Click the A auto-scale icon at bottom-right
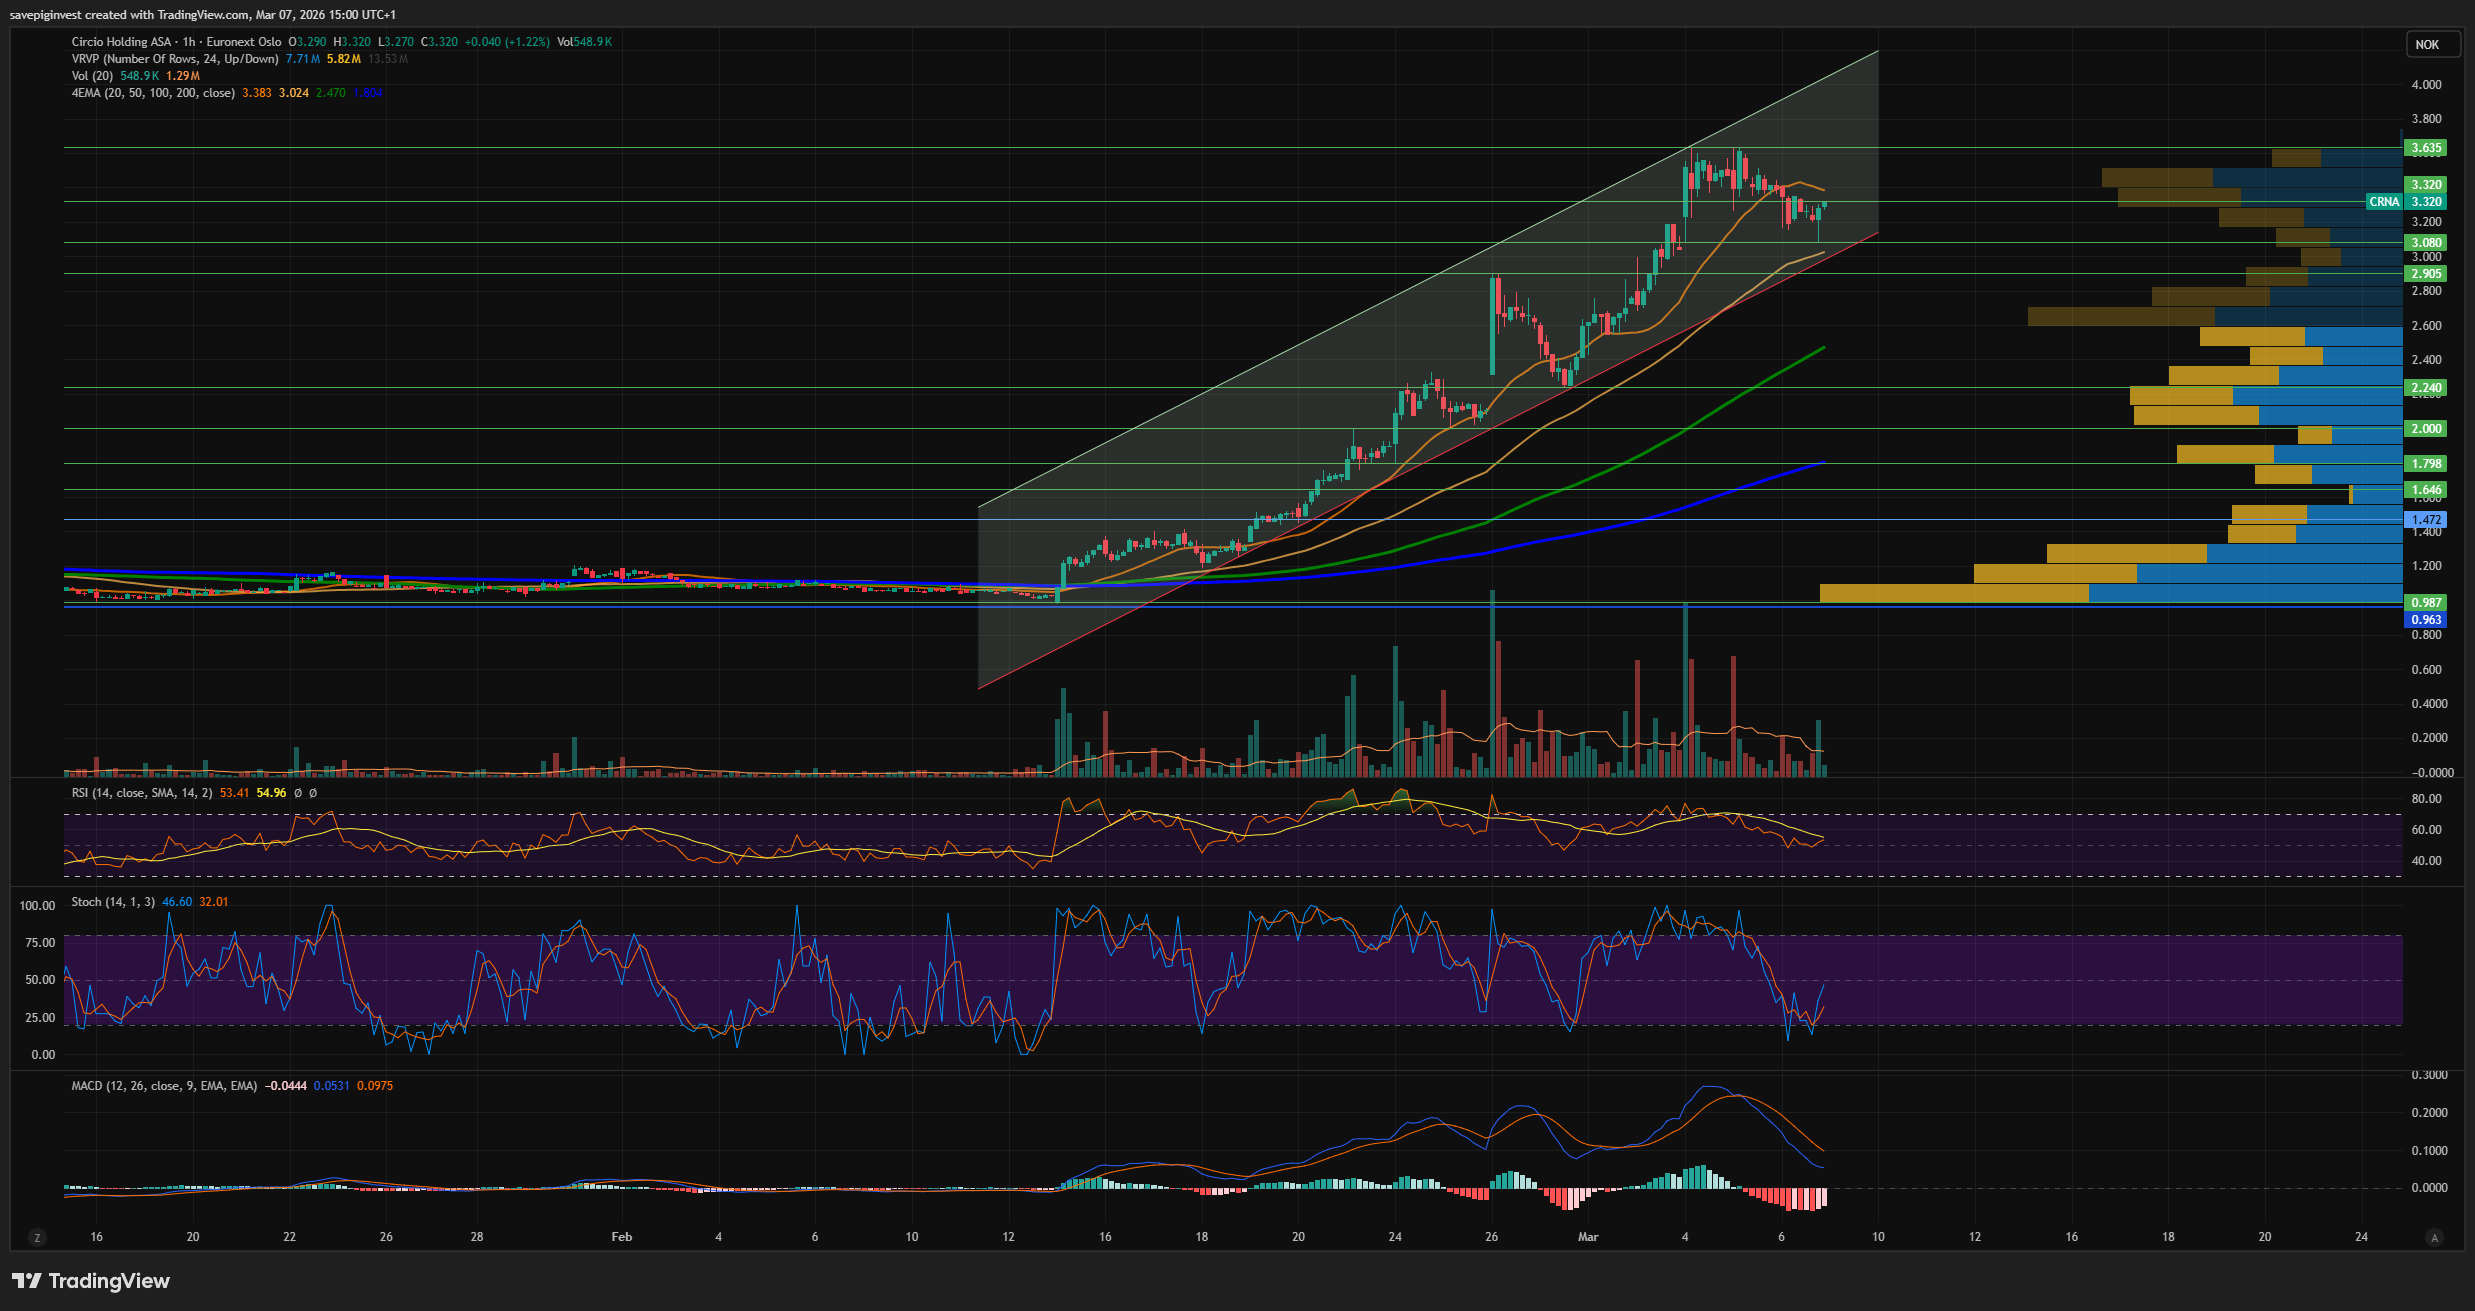This screenshot has width=2475, height=1311. coord(2434,1238)
